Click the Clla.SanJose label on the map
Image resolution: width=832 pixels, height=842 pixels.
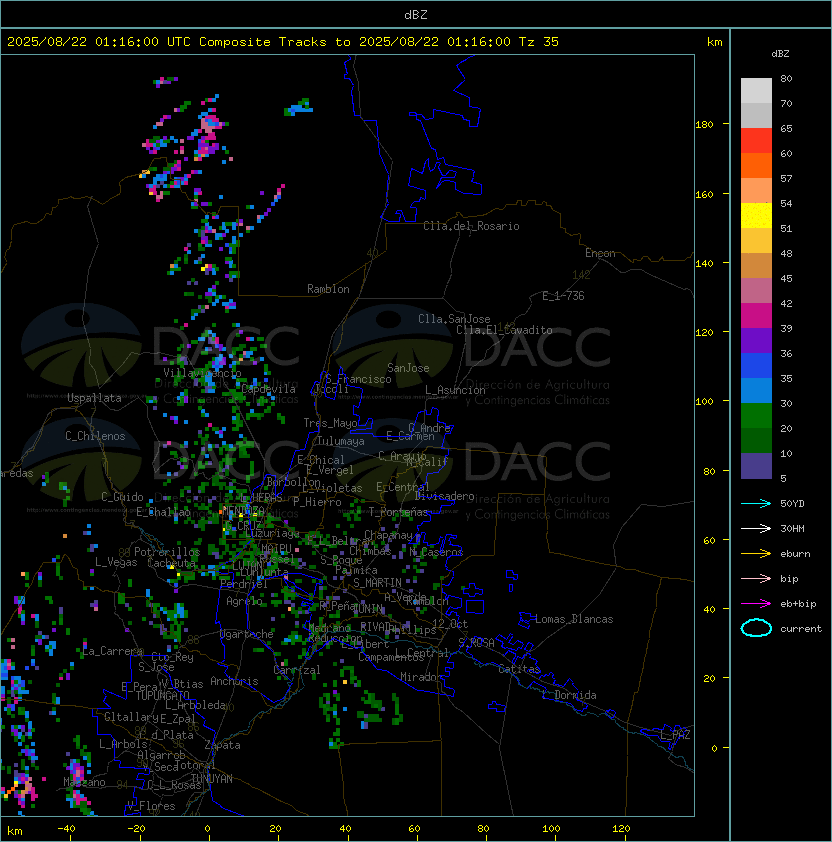(454, 319)
